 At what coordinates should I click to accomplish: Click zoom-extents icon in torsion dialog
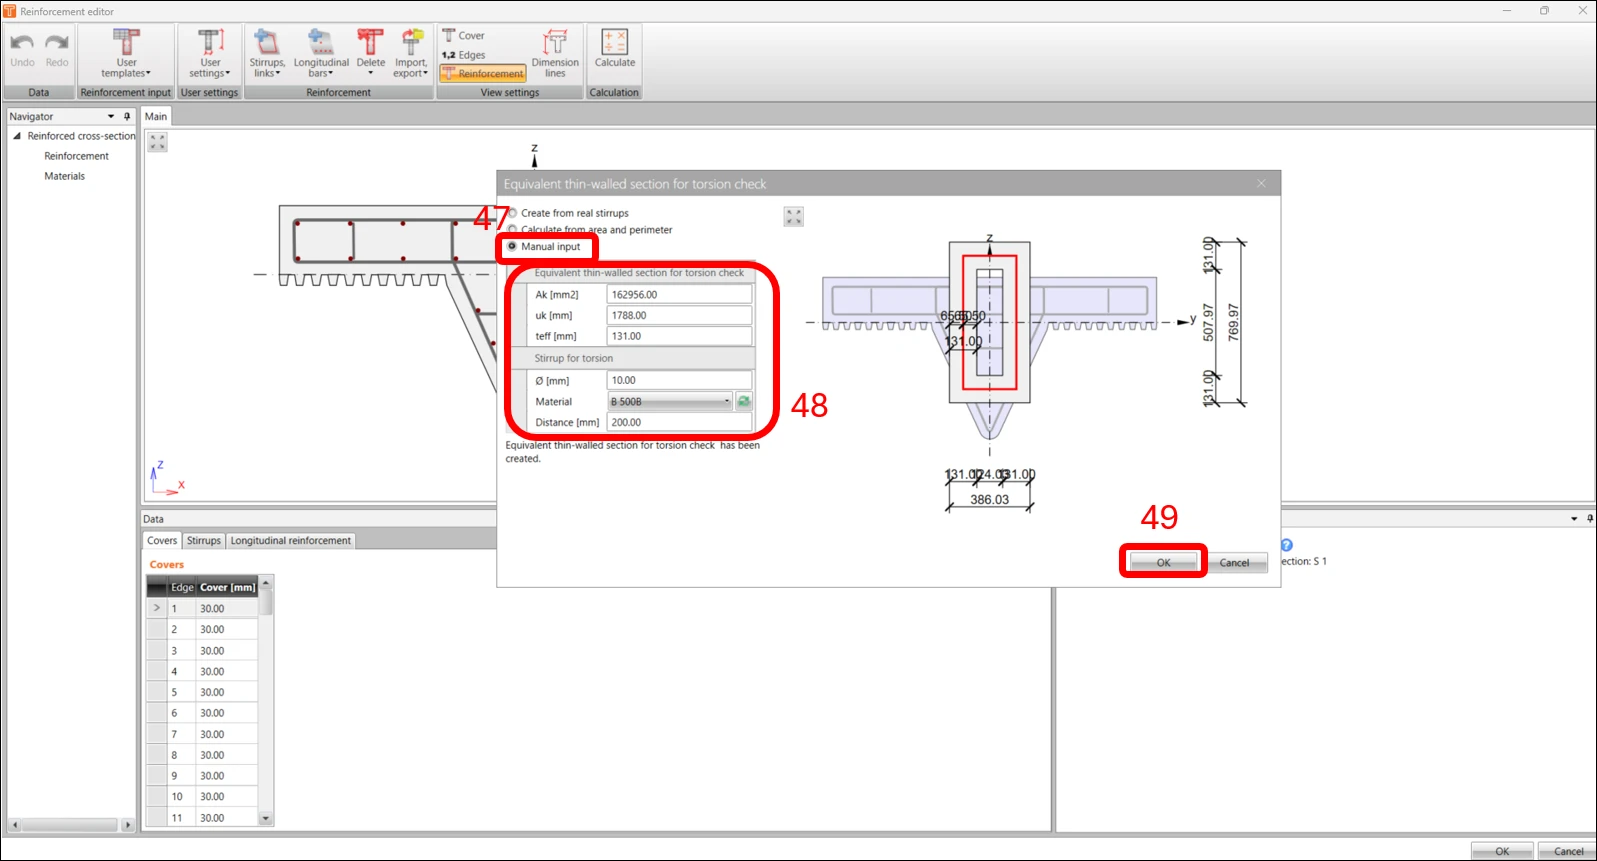coord(794,217)
